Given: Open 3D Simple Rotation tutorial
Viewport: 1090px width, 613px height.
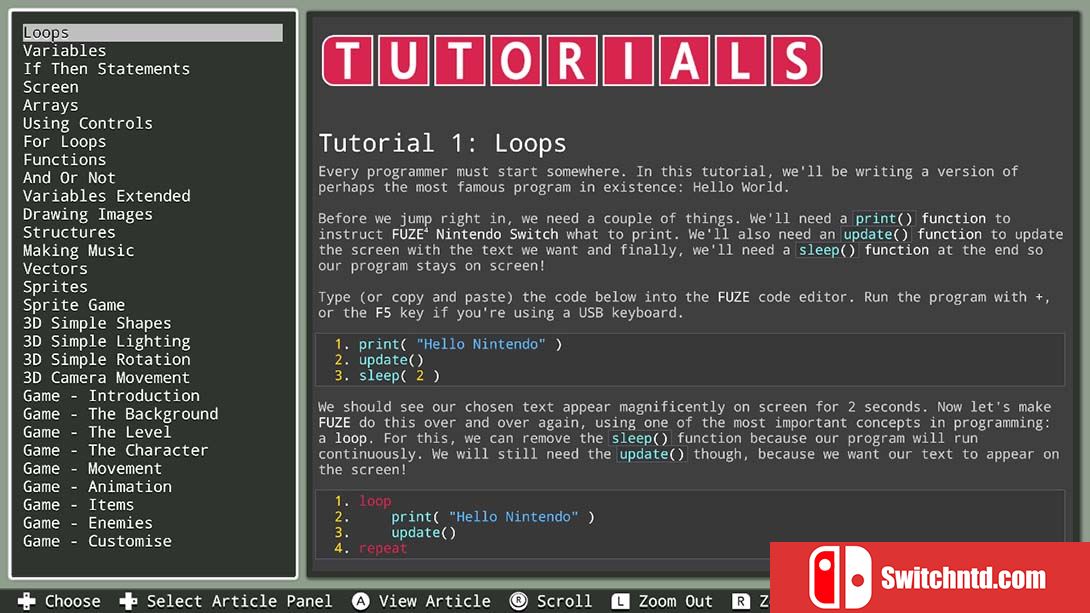Looking at the screenshot, I should [x=106, y=359].
